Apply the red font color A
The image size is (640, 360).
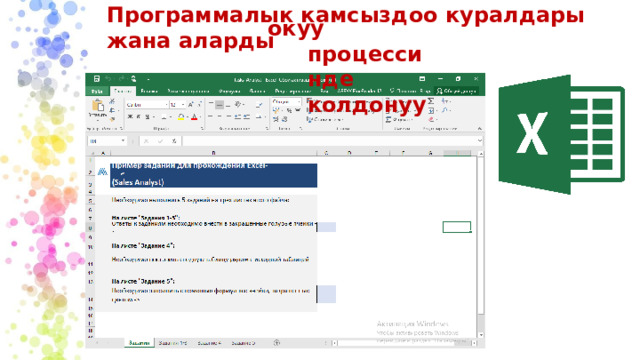pos(194,118)
